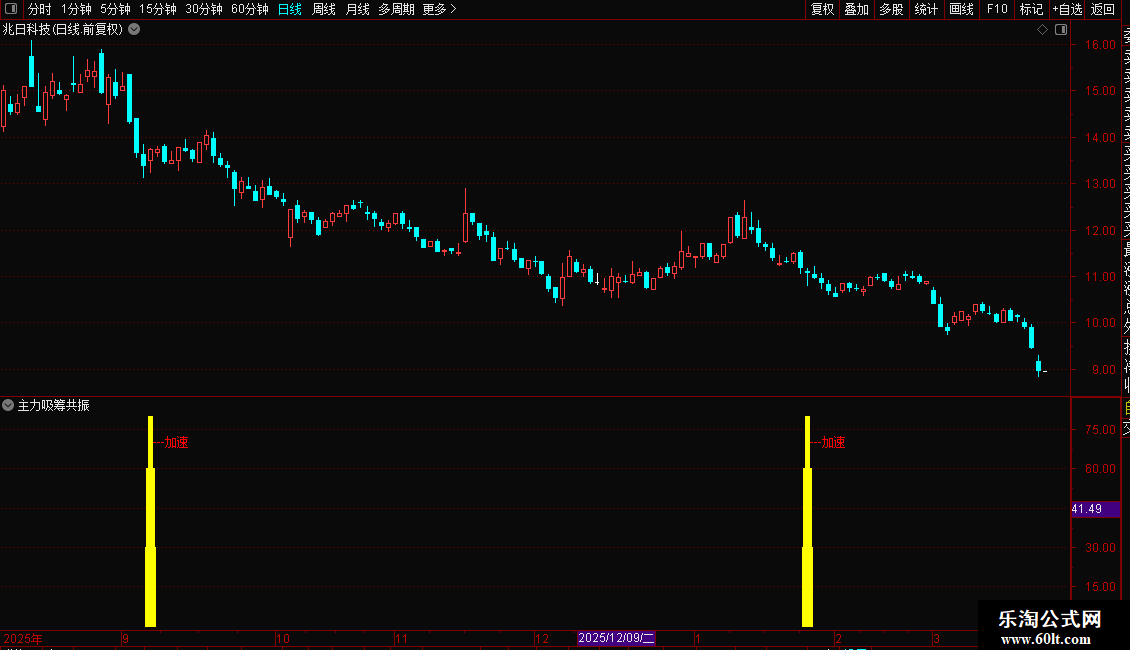Toggle the left panel icon
1130x650 pixels.
(11, 9)
